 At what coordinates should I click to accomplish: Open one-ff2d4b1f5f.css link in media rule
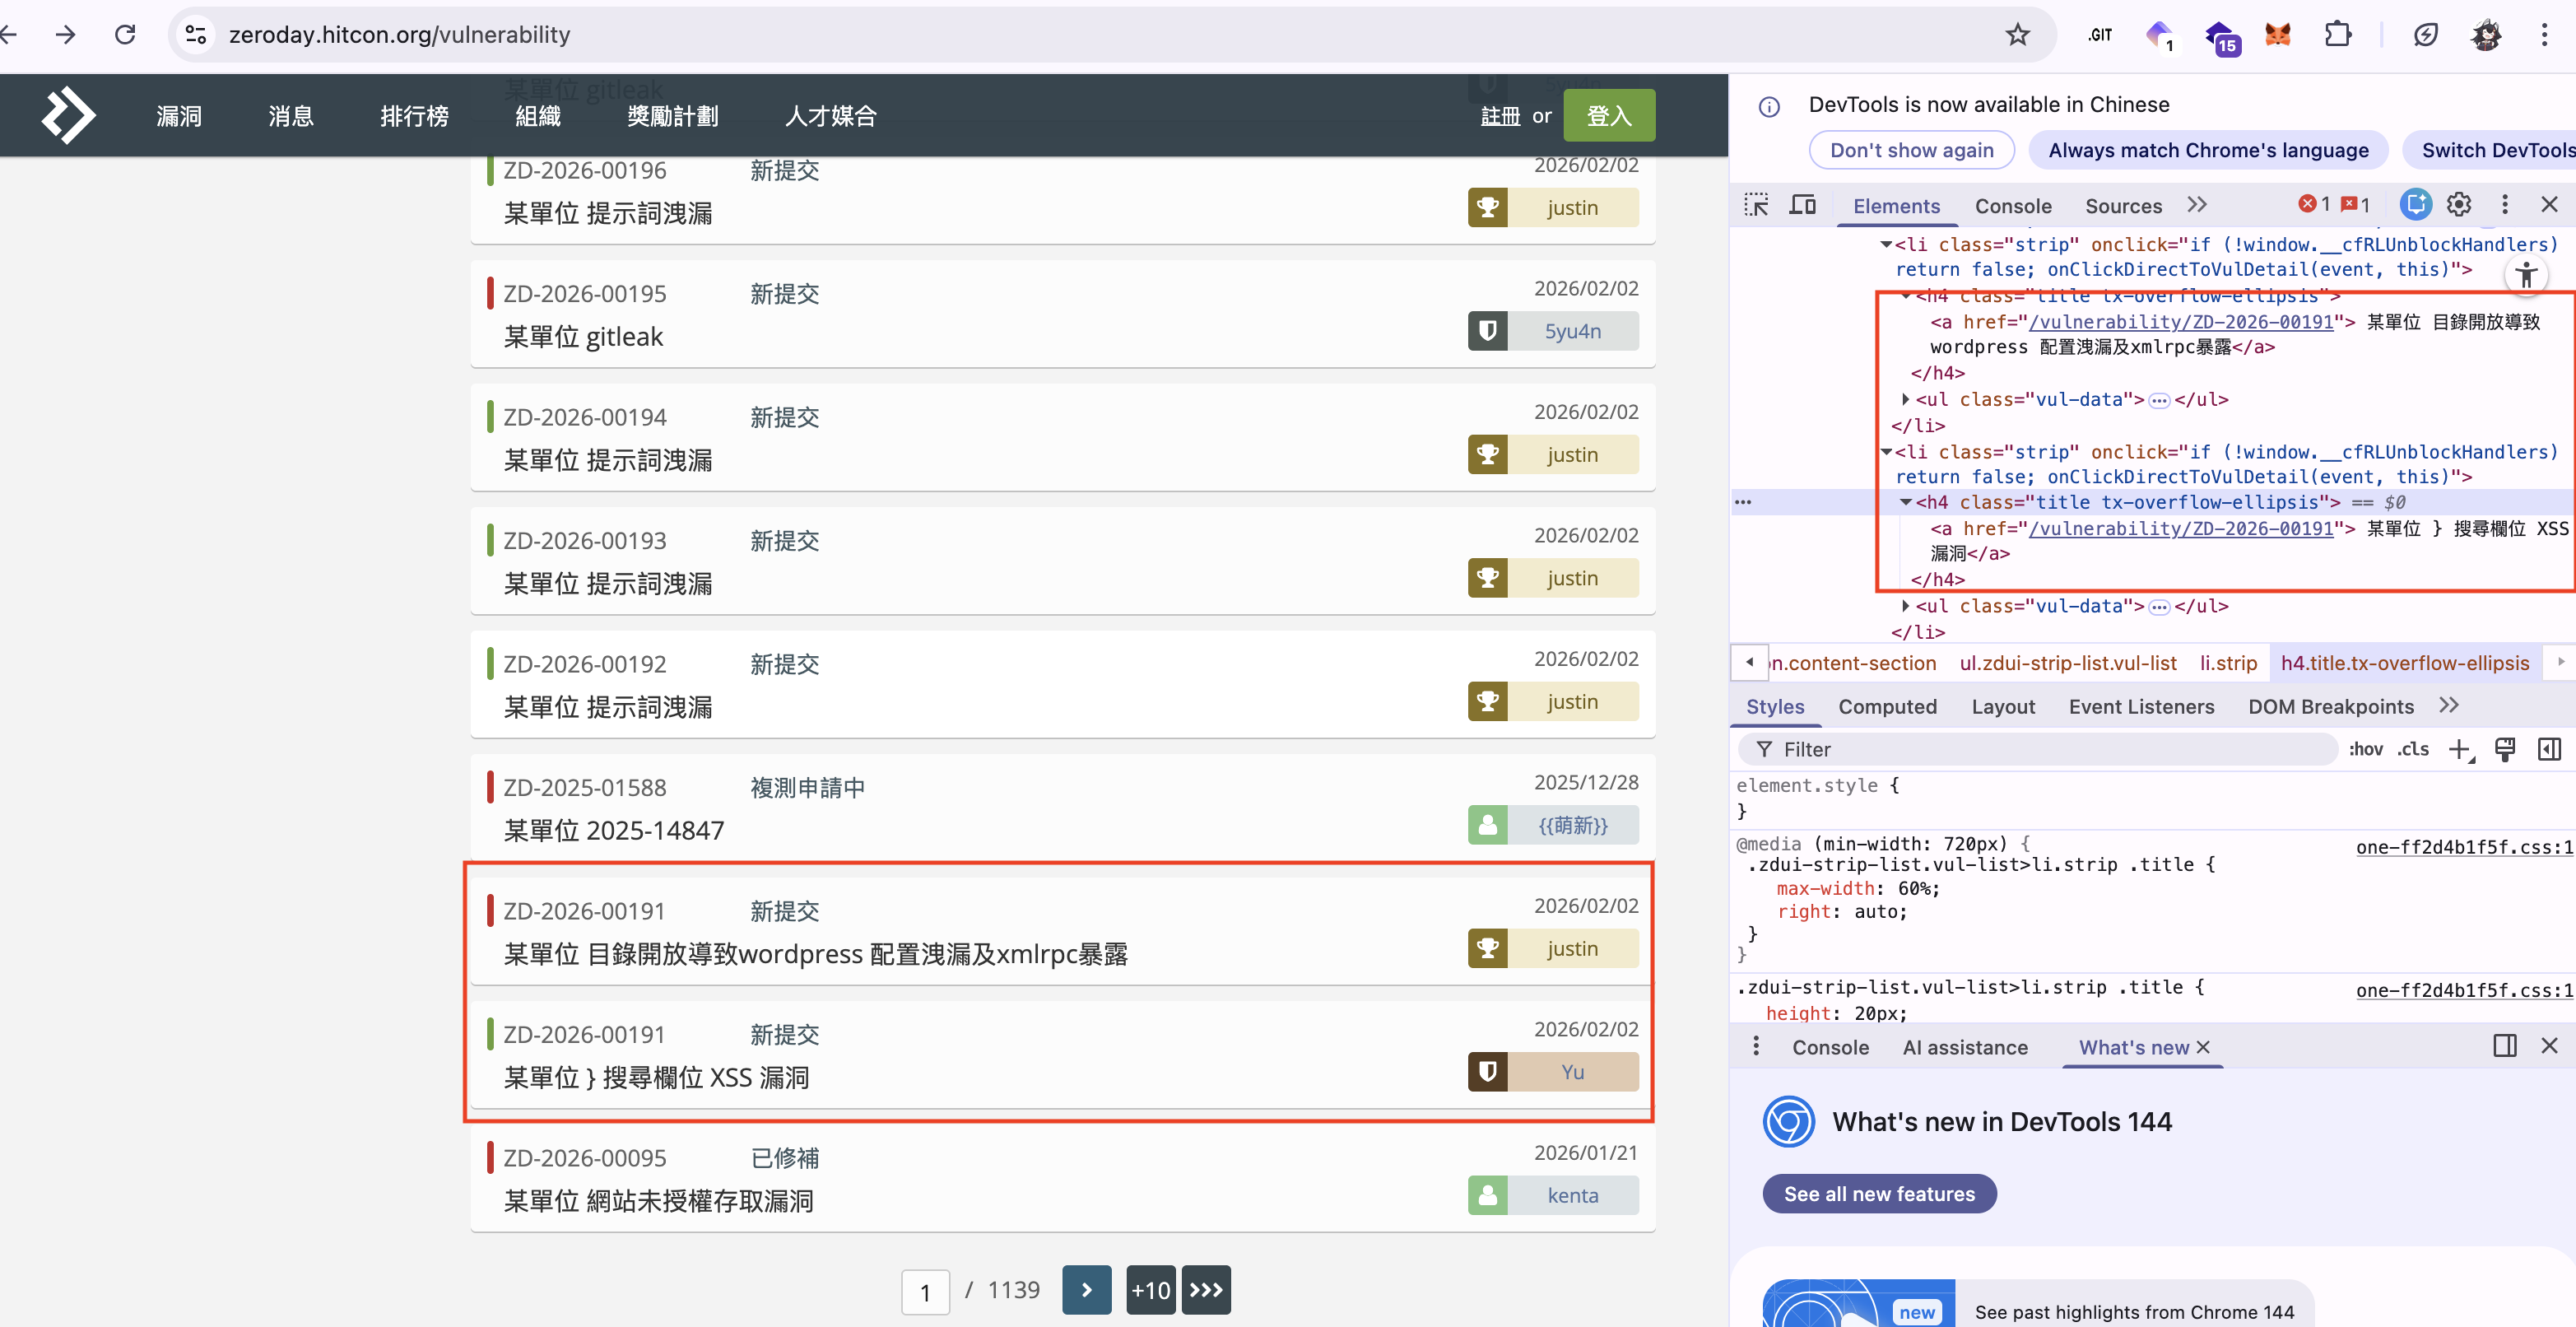click(x=2464, y=847)
